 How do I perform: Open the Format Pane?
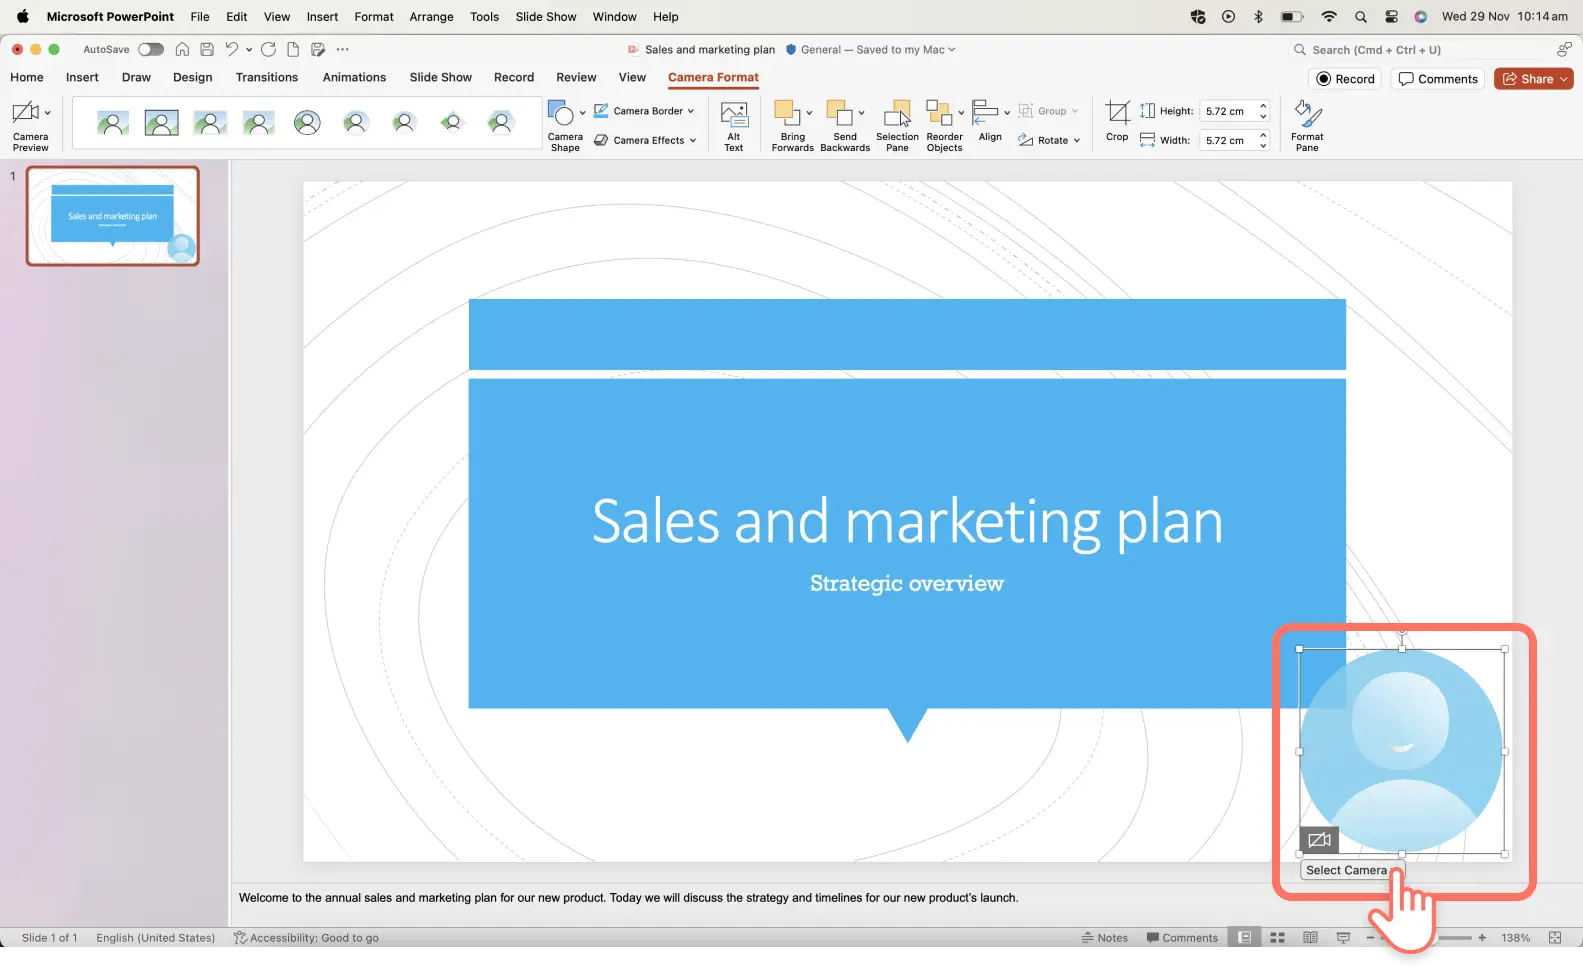(x=1307, y=125)
